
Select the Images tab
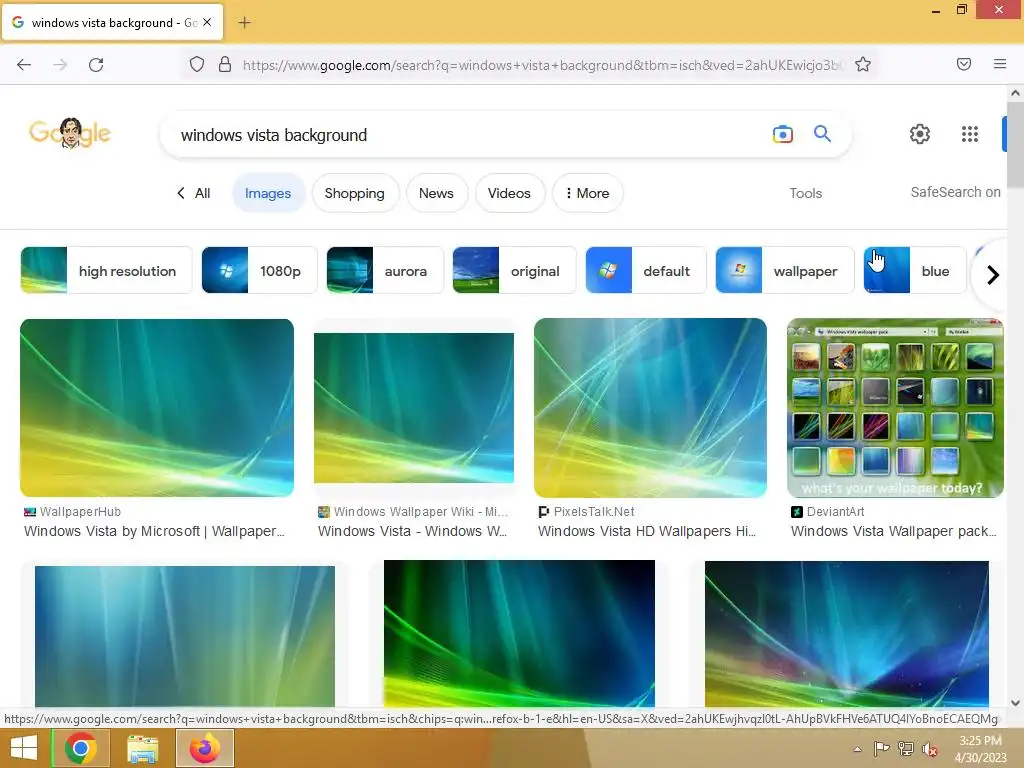(268, 193)
